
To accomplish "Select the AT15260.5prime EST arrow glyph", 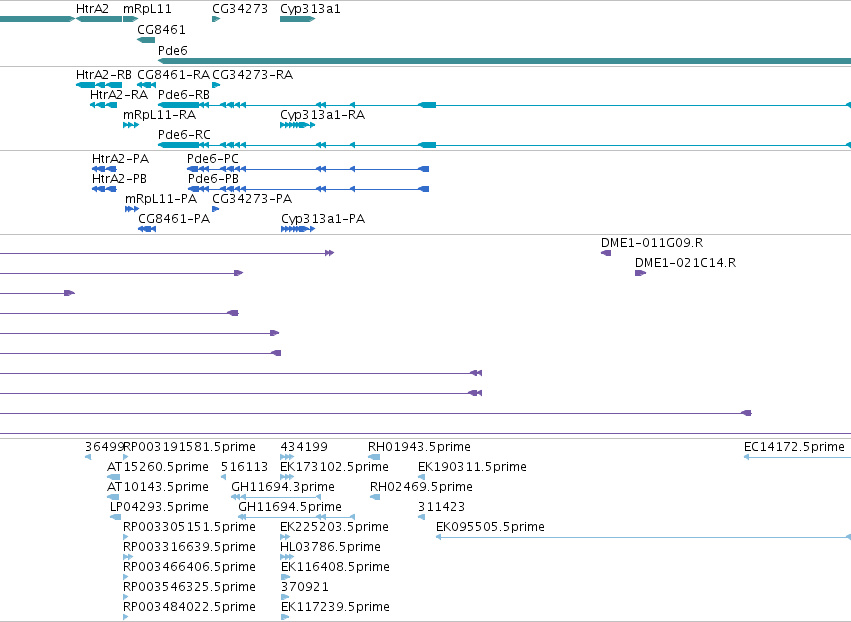I will tap(113, 477).
